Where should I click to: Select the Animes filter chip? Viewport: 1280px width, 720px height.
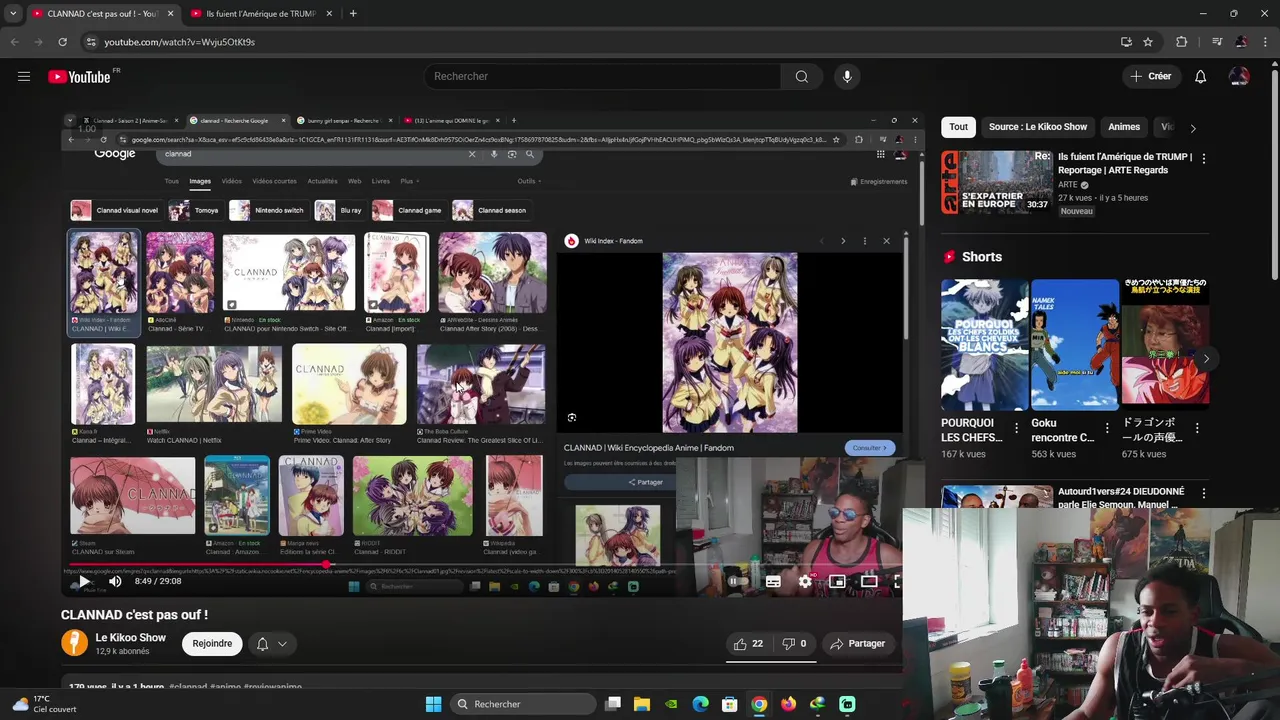(1123, 127)
